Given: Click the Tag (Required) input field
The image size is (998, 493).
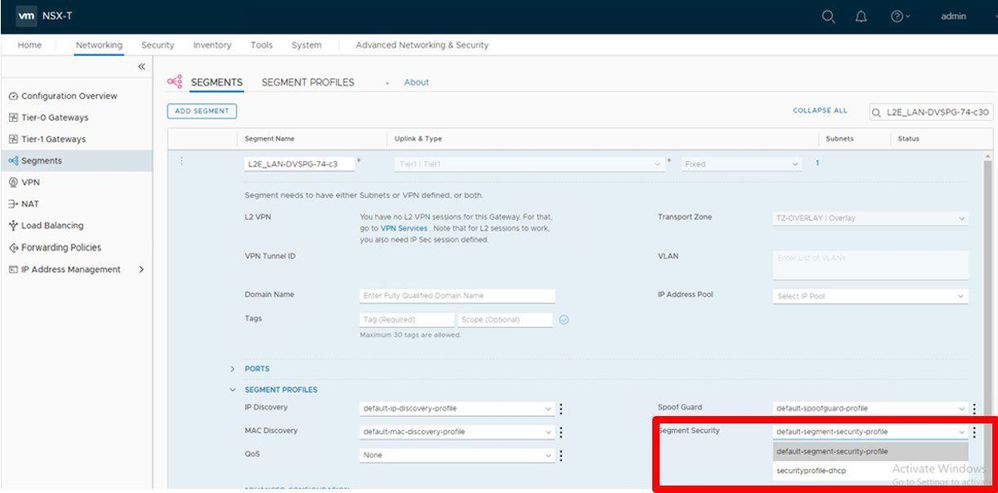Looking at the screenshot, I should click(407, 320).
